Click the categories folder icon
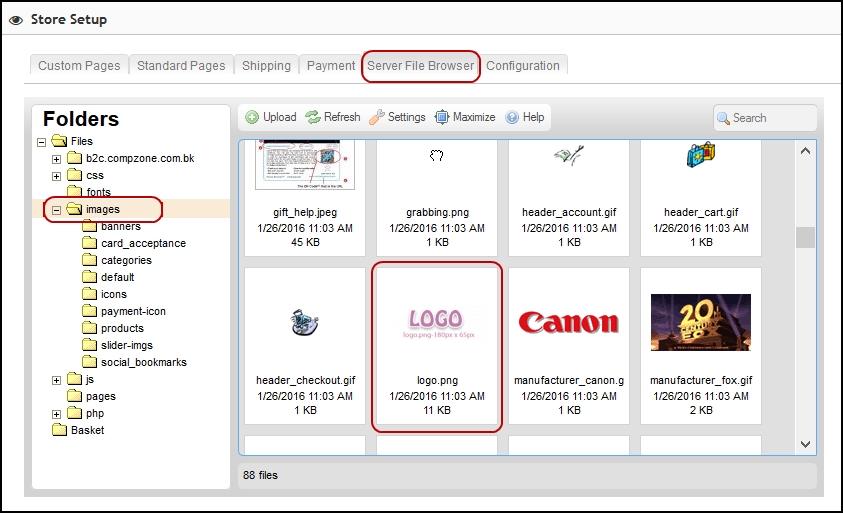This screenshot has width=843, height=513. point(89,260)
